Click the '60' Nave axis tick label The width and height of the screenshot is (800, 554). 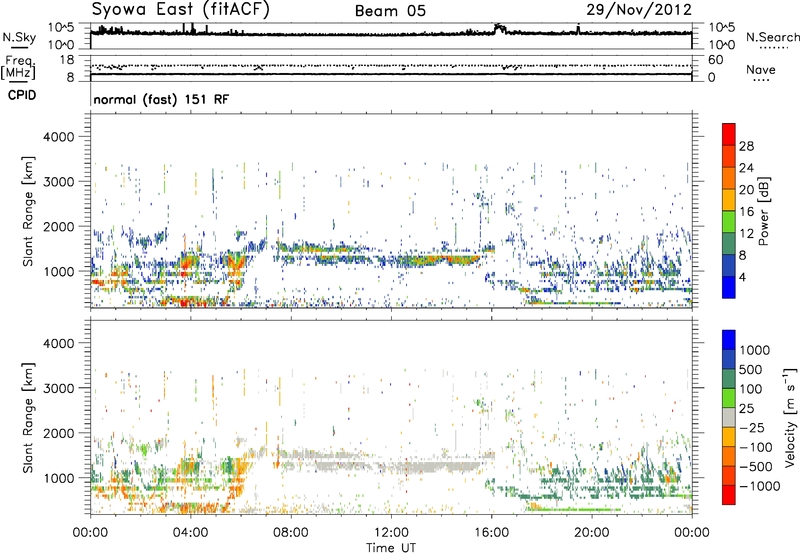point(715,60)
